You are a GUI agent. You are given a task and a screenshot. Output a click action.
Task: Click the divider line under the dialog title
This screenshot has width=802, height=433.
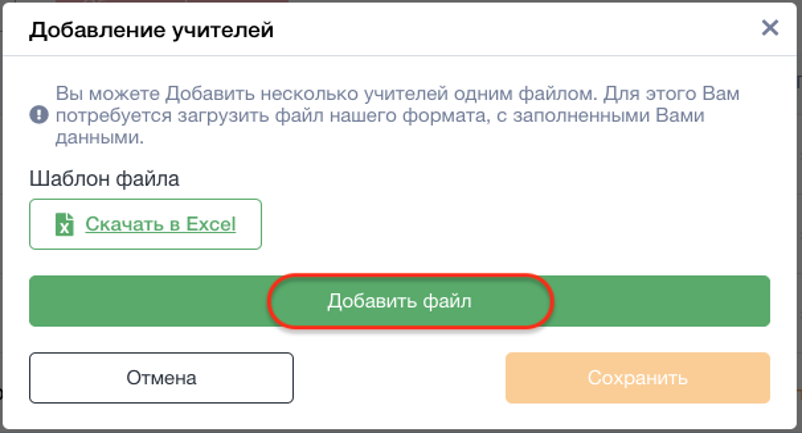click(399, 55)
